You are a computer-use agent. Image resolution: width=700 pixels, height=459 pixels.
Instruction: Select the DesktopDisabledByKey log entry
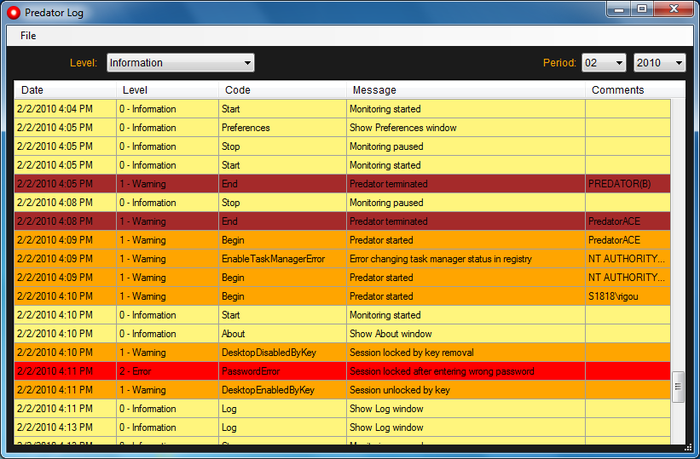342,352
